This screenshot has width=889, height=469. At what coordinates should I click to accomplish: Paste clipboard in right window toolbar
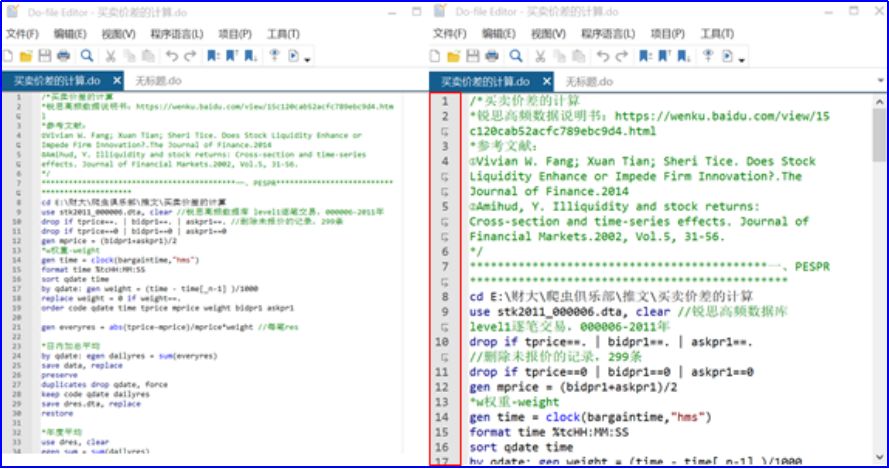pyautogui.click(x=578, y=56)
